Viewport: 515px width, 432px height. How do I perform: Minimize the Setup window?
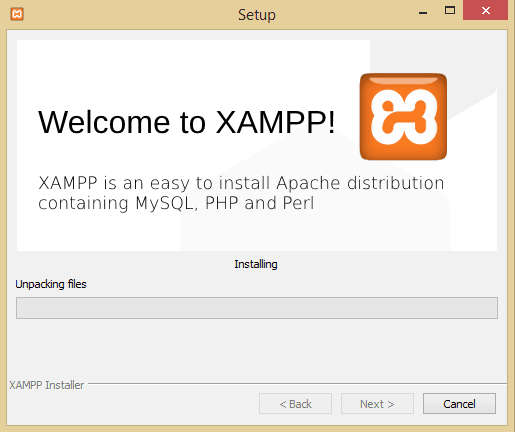coord(423,13)
